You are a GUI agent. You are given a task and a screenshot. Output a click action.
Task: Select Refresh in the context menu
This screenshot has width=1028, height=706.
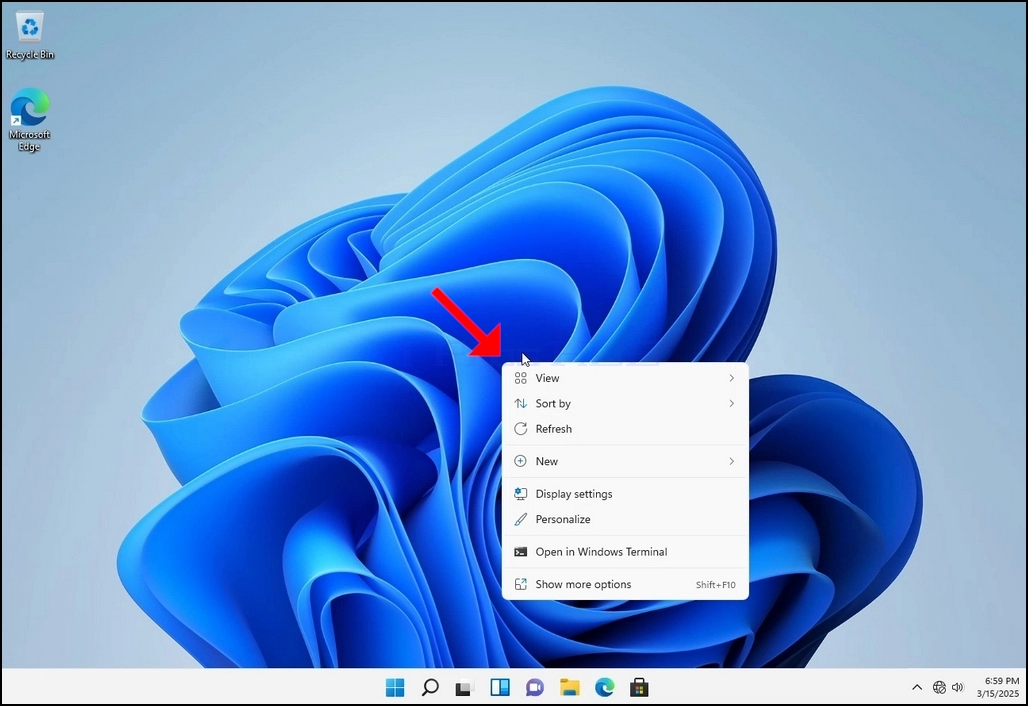[625, 429]
